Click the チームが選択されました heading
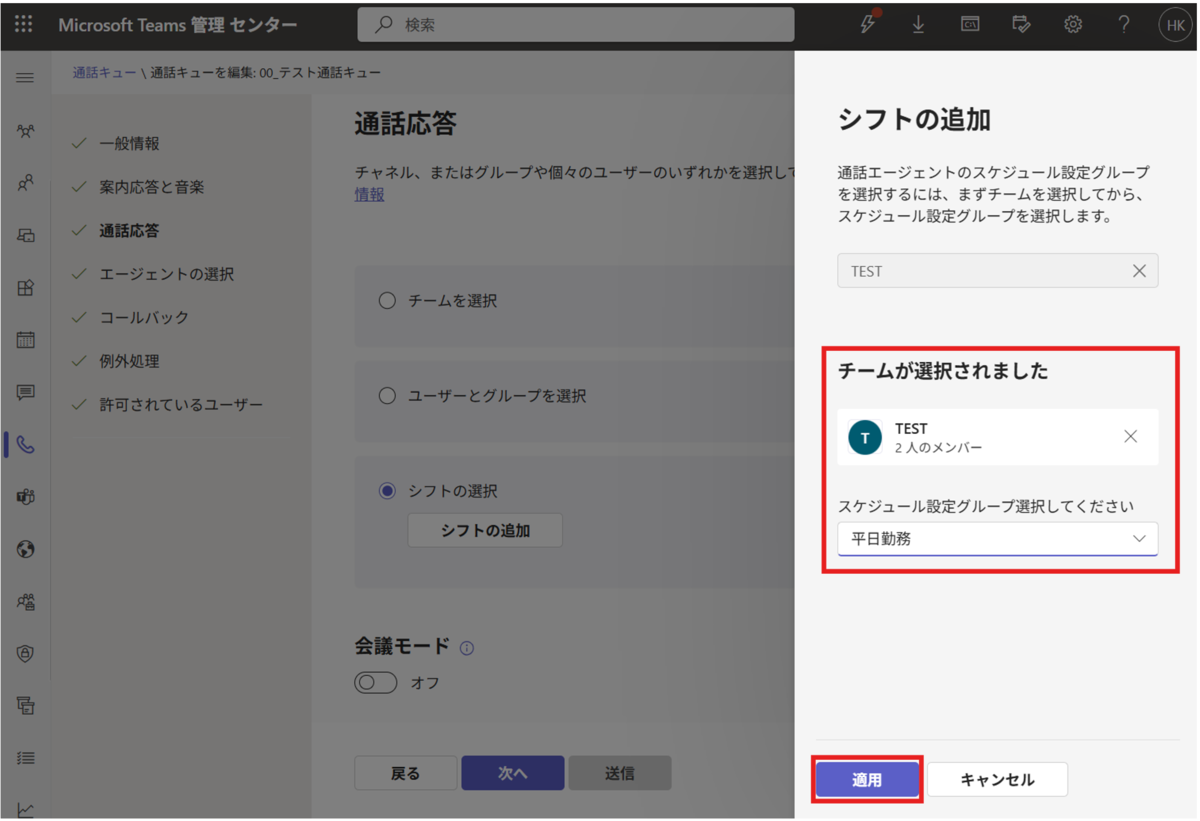Image resolution: width=1200 pixels, height=821 pixels. coord(943,371)
